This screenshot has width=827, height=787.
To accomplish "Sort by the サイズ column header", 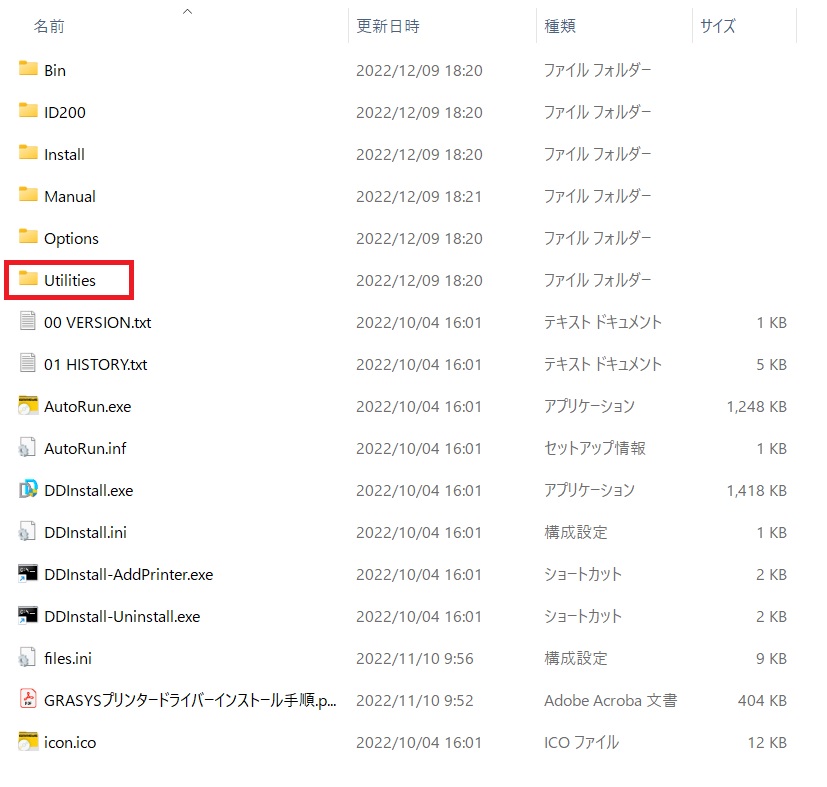I will tap(718, 26).
